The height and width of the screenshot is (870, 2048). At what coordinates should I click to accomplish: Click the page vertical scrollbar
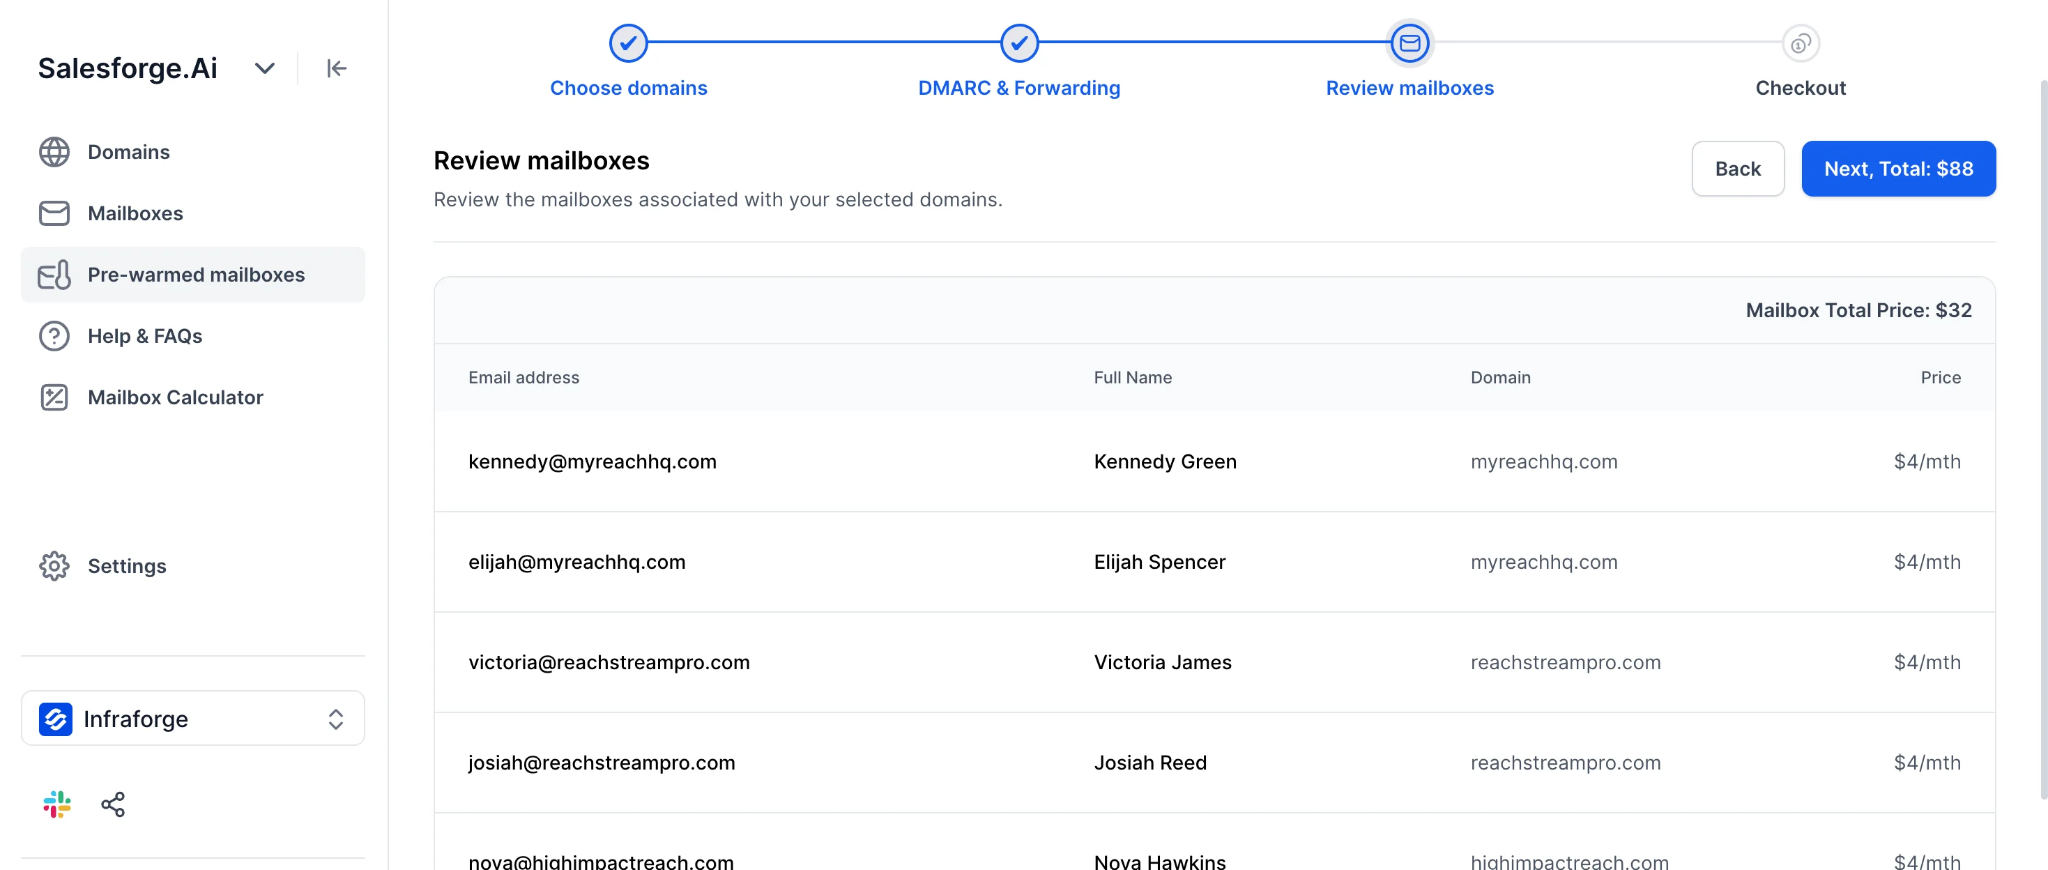(2043, 440)
